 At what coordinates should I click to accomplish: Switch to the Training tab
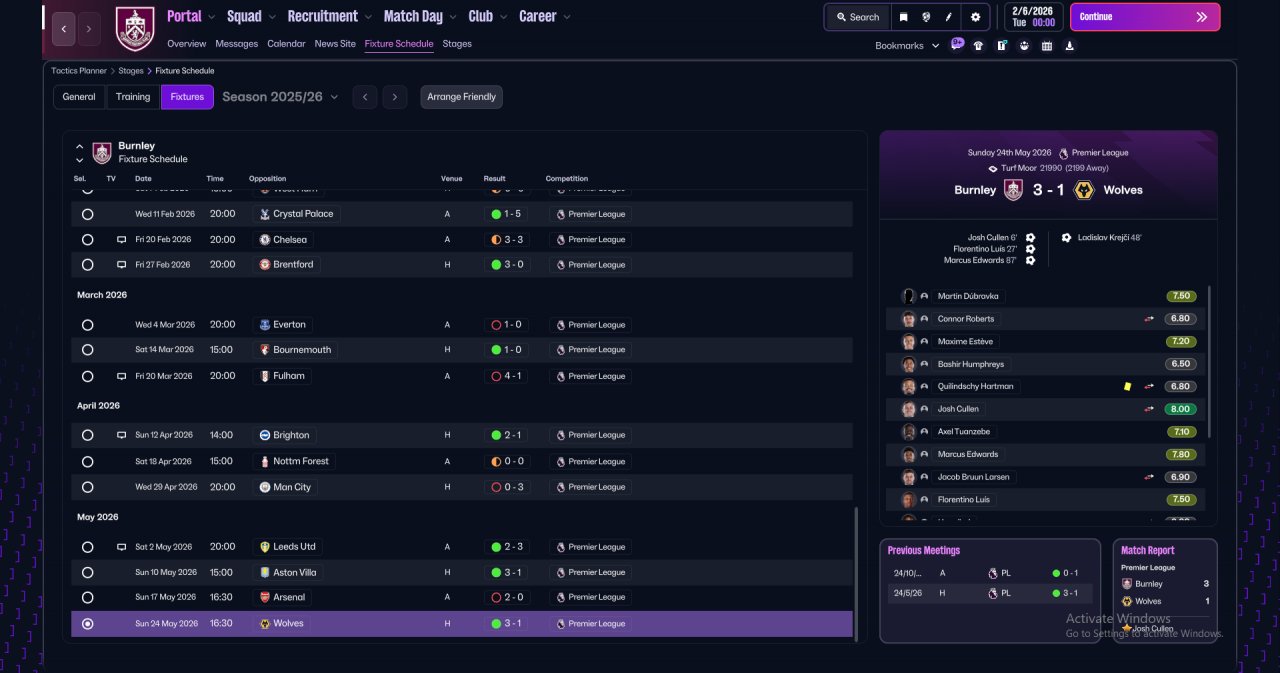coord(133,97)
